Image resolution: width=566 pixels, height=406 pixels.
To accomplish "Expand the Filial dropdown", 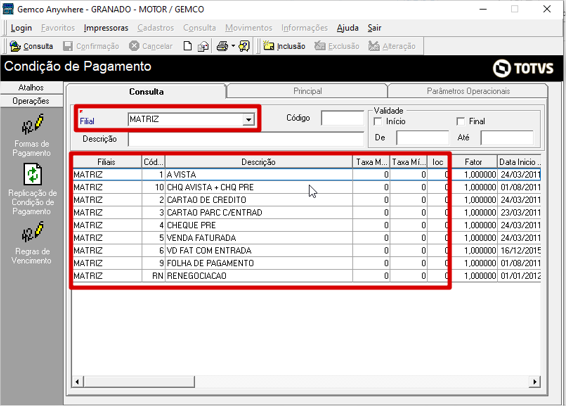I will click(248, 119).
